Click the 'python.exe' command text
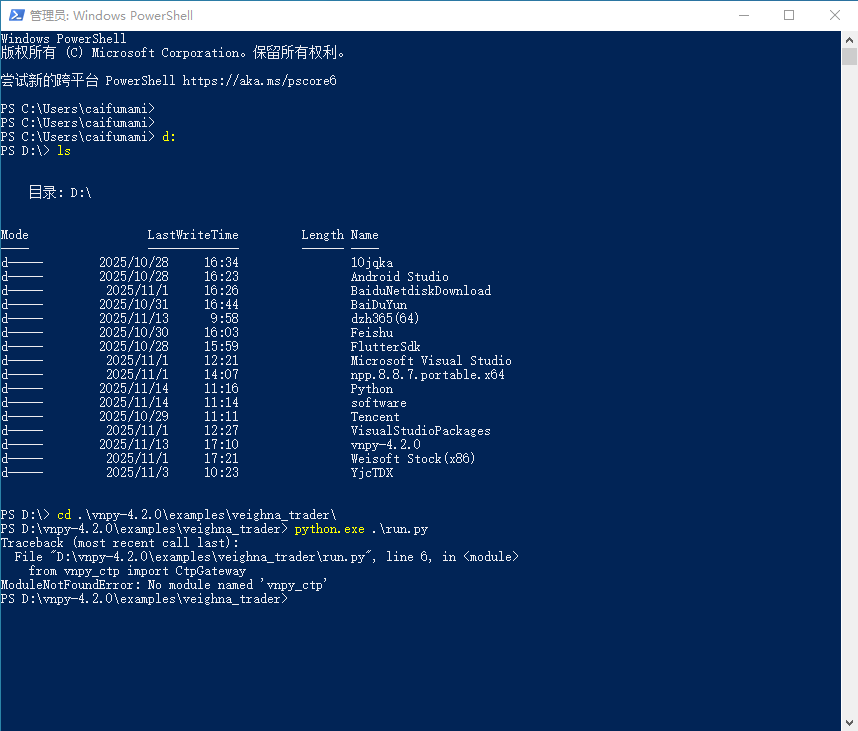 (x=329, y=529)
